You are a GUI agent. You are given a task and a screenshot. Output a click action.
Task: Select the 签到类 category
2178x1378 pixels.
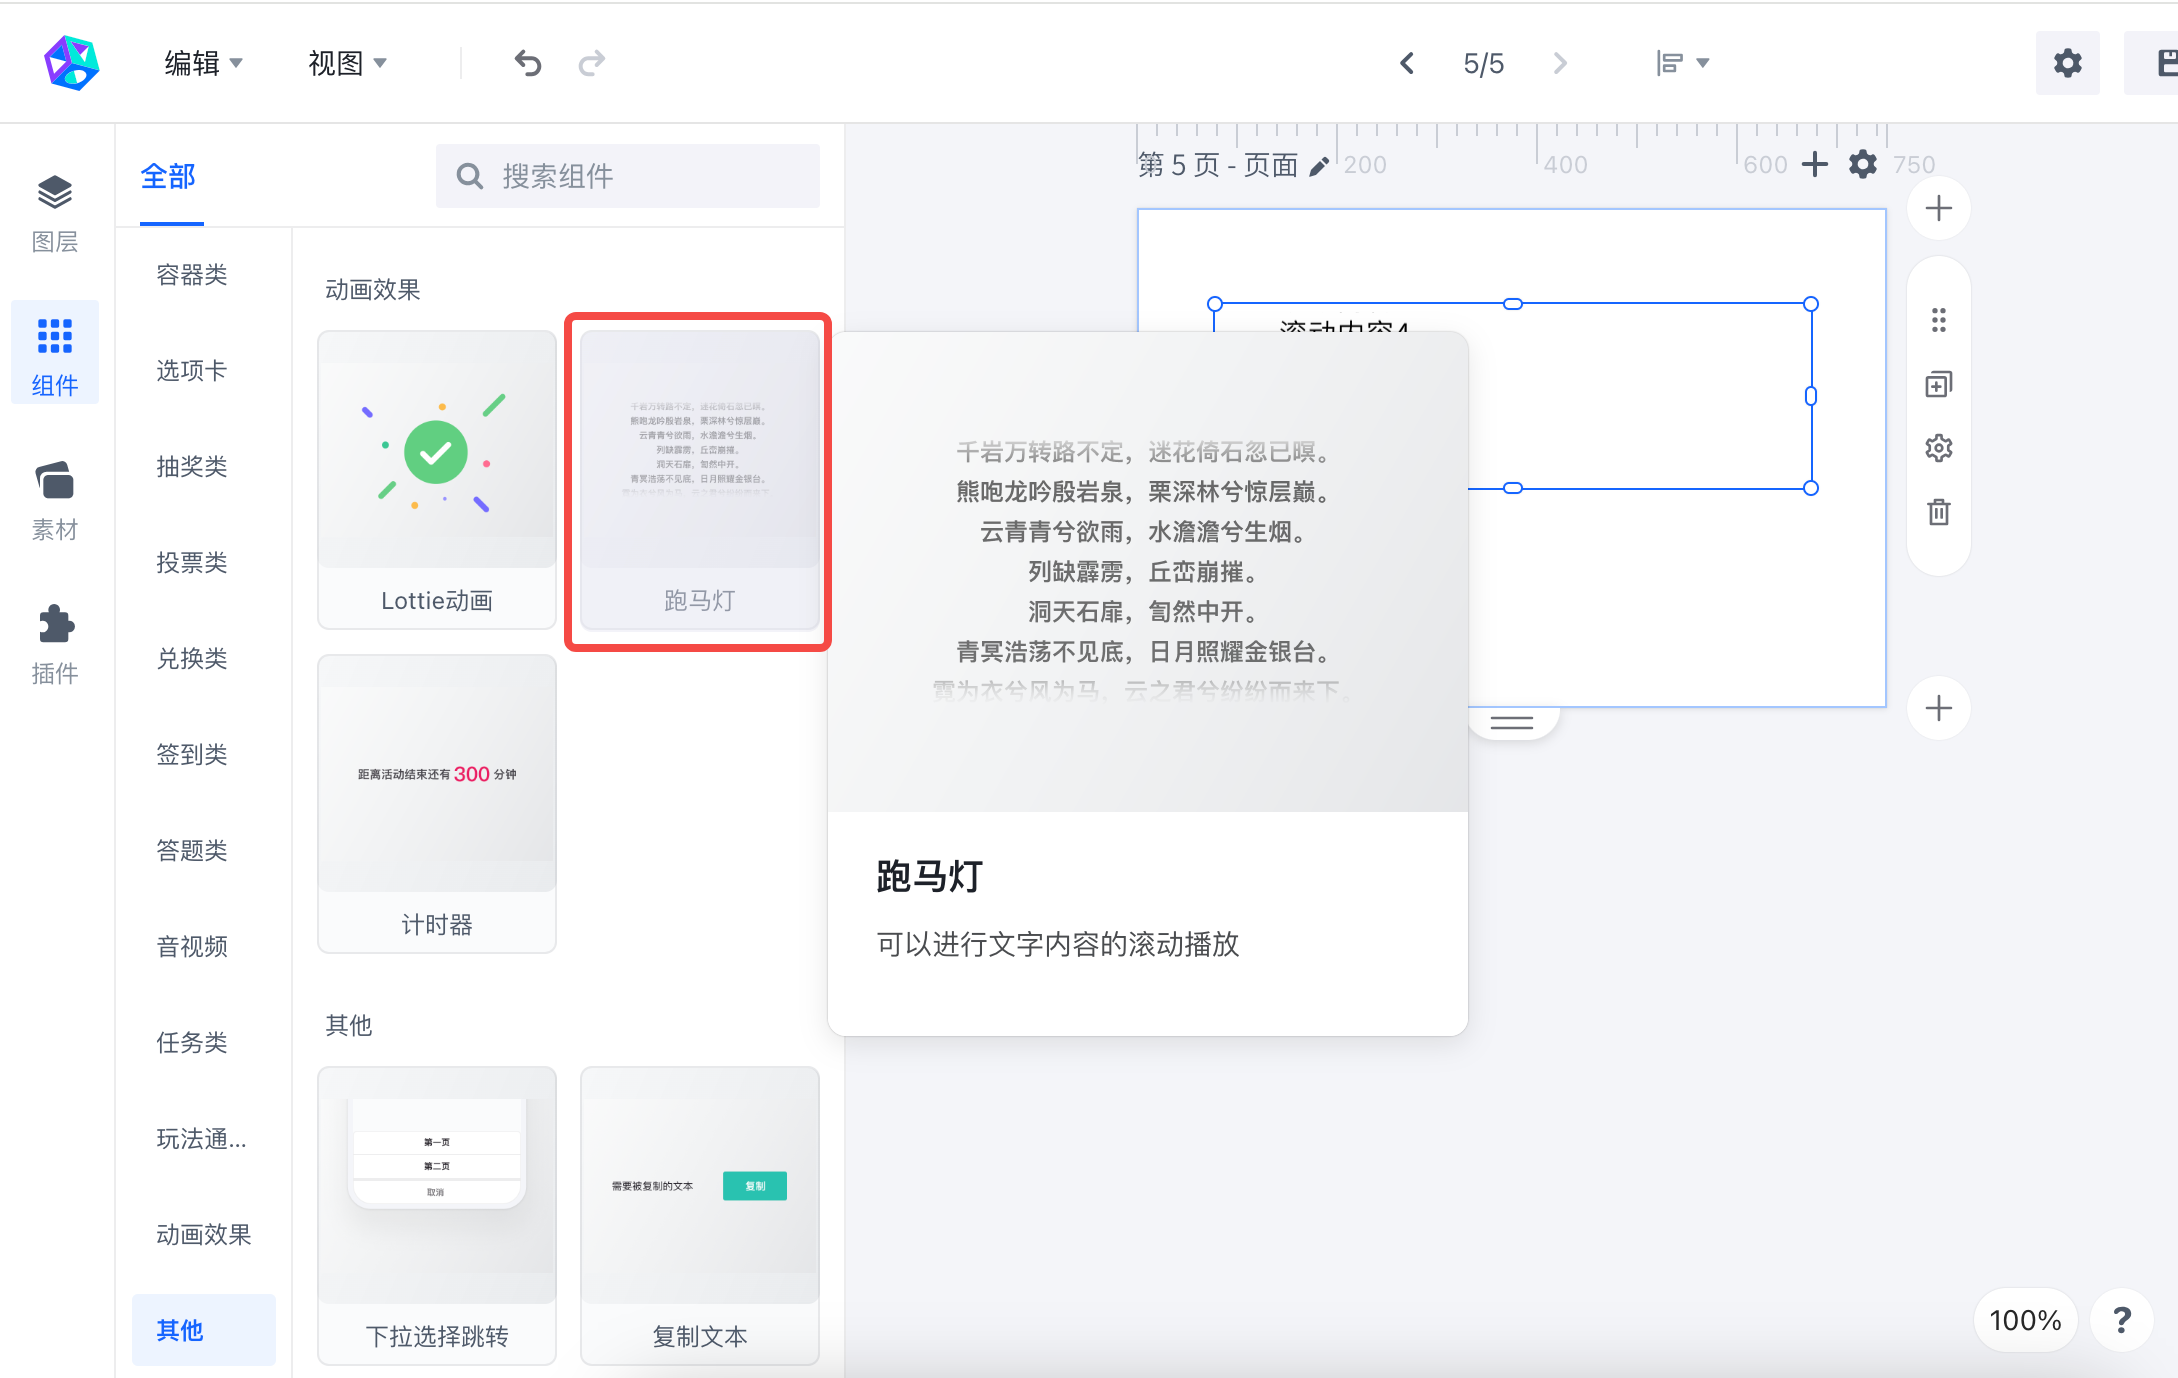[x=192, y=754]
